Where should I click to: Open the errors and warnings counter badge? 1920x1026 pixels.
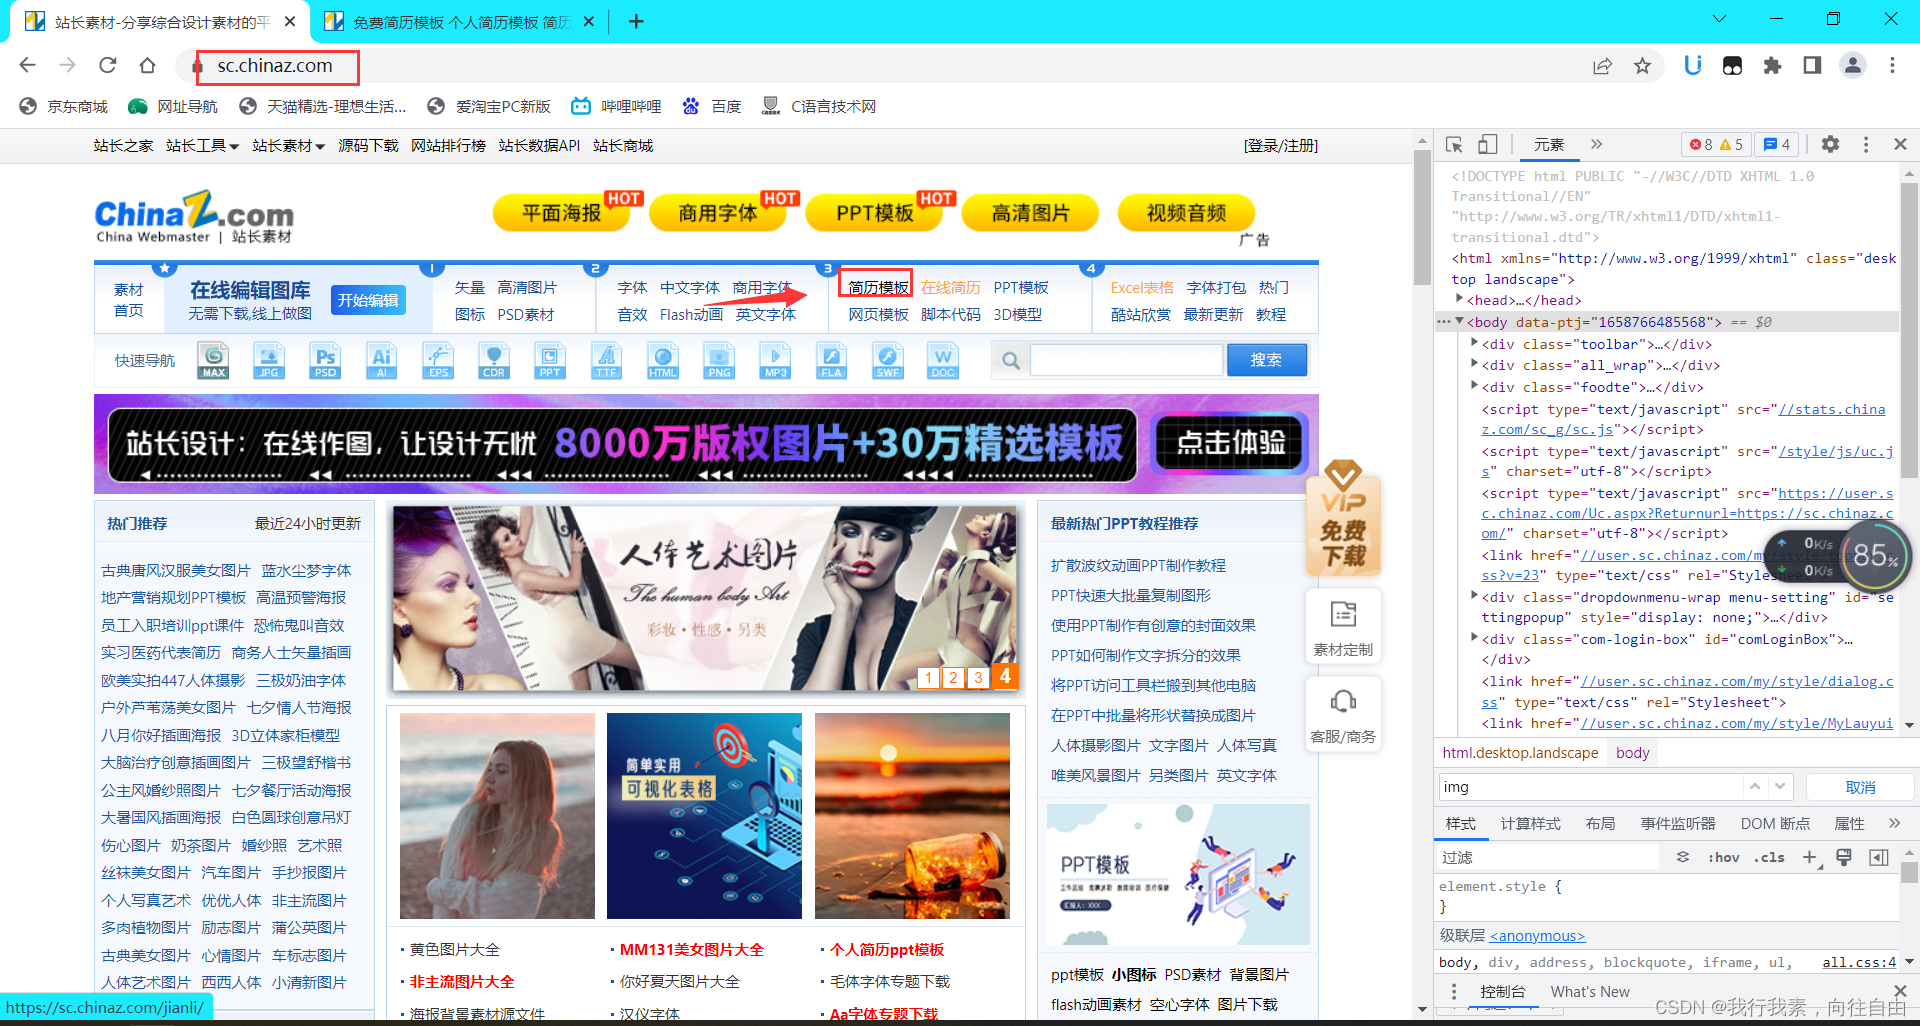point(1716,145)
